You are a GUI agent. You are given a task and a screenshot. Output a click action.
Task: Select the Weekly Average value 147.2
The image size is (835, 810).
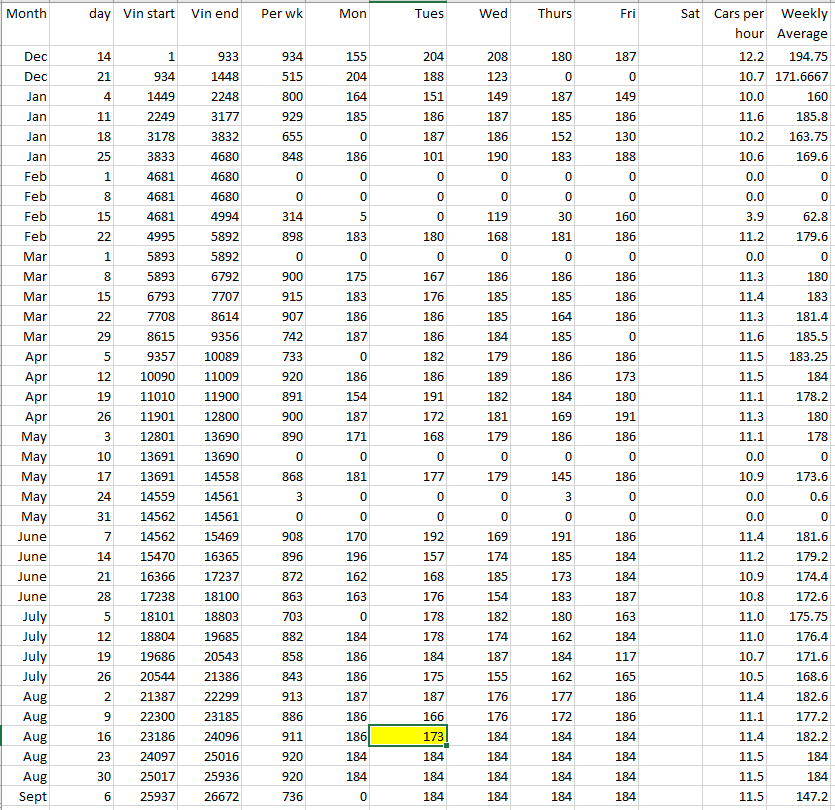(803, 796)
